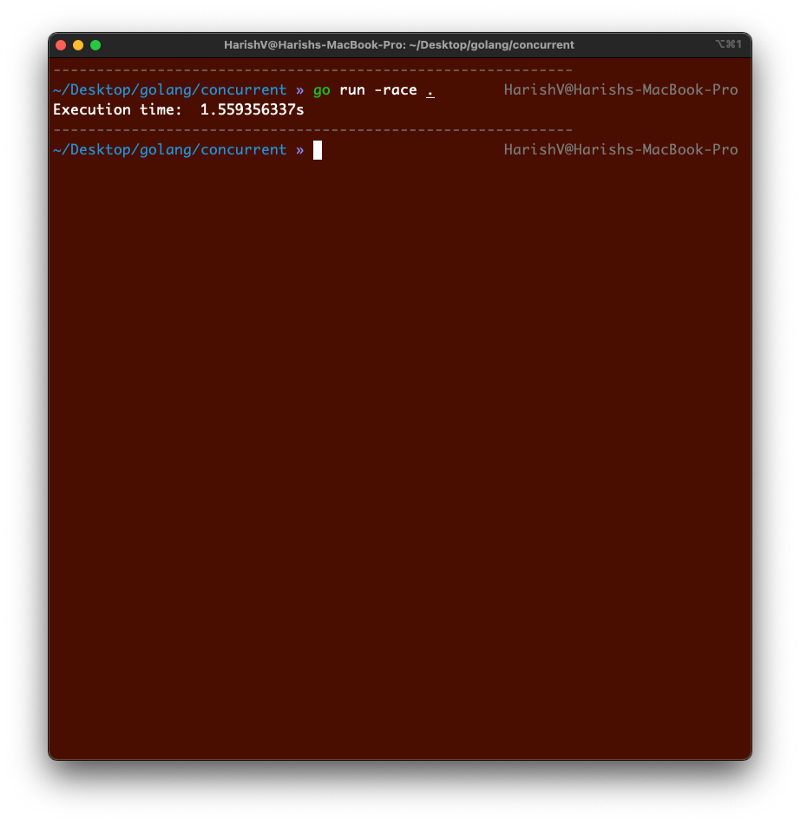800x824 pixels.
Task: Click the white block cursor at the prompt
Action: click(317, 150)
